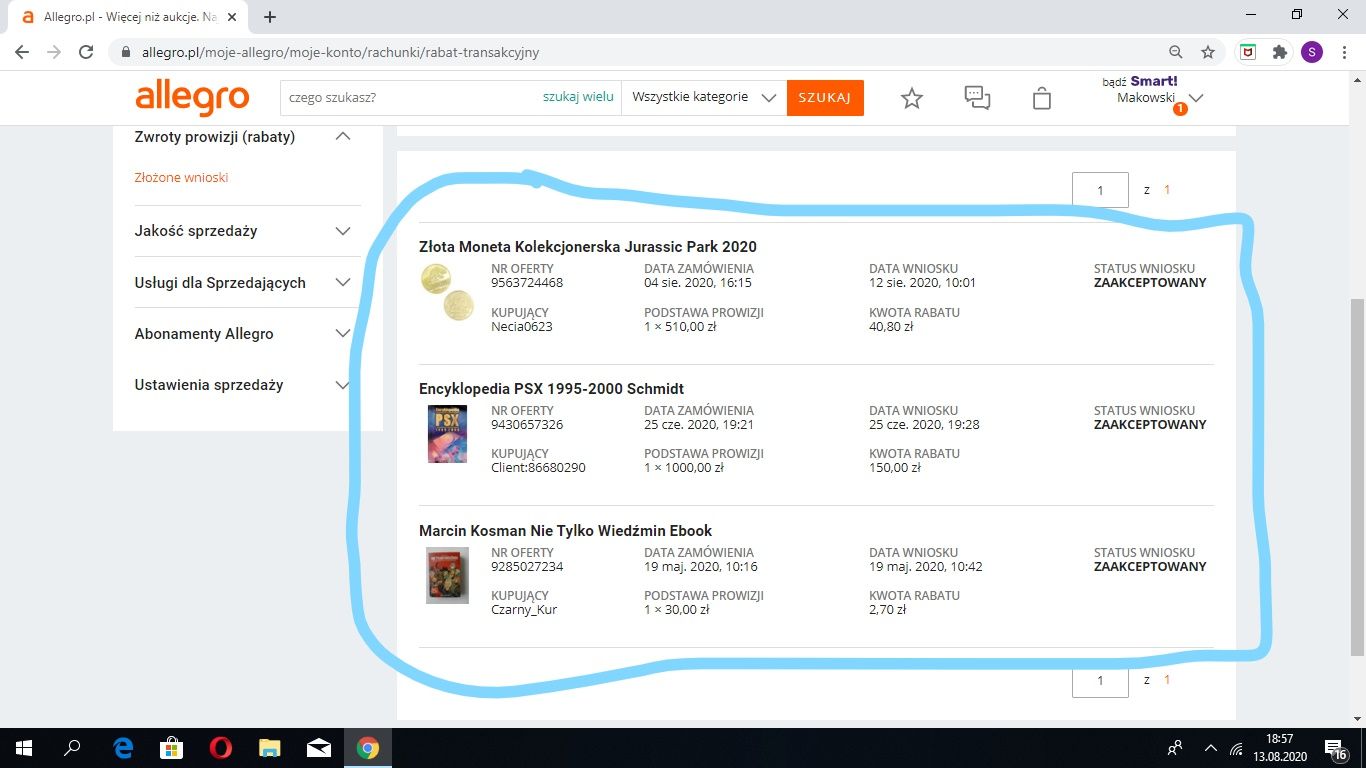Bookmark this page with Chrome star icon
Screen dimensions: 1366x768
(1208, 52)
